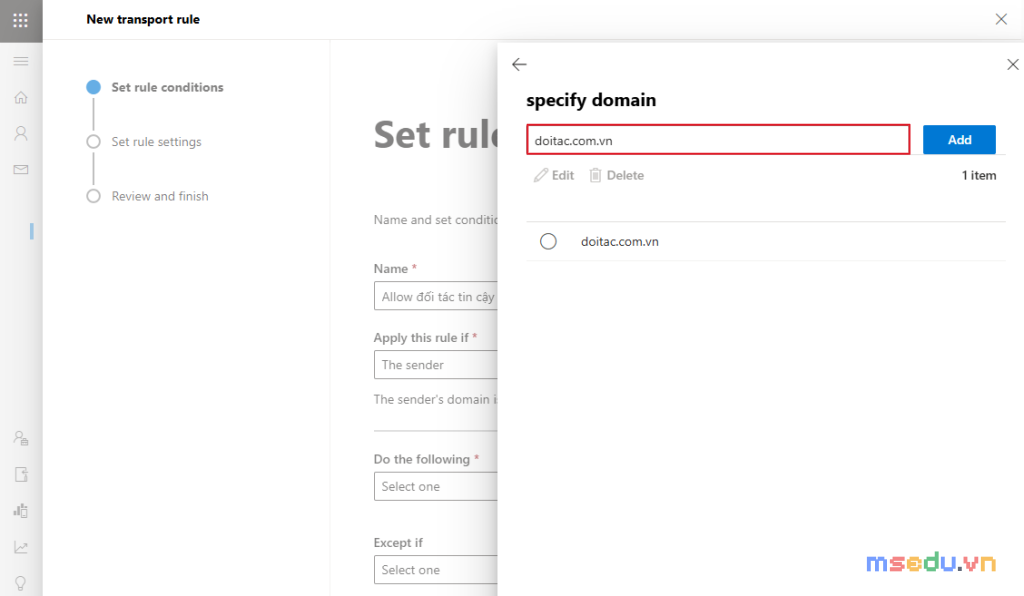Go back using the arrow in specify domain panel
The width and height of the screenshot is (1024, 596).
click(x=519, y=64)
